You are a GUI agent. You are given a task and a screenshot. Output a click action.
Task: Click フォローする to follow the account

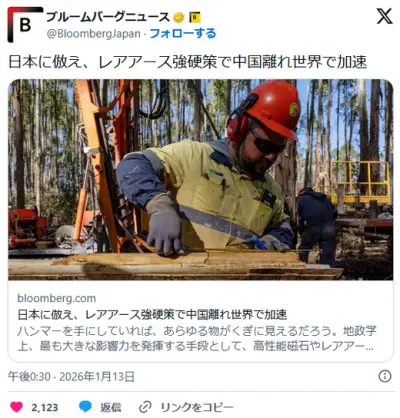point(183,33)
